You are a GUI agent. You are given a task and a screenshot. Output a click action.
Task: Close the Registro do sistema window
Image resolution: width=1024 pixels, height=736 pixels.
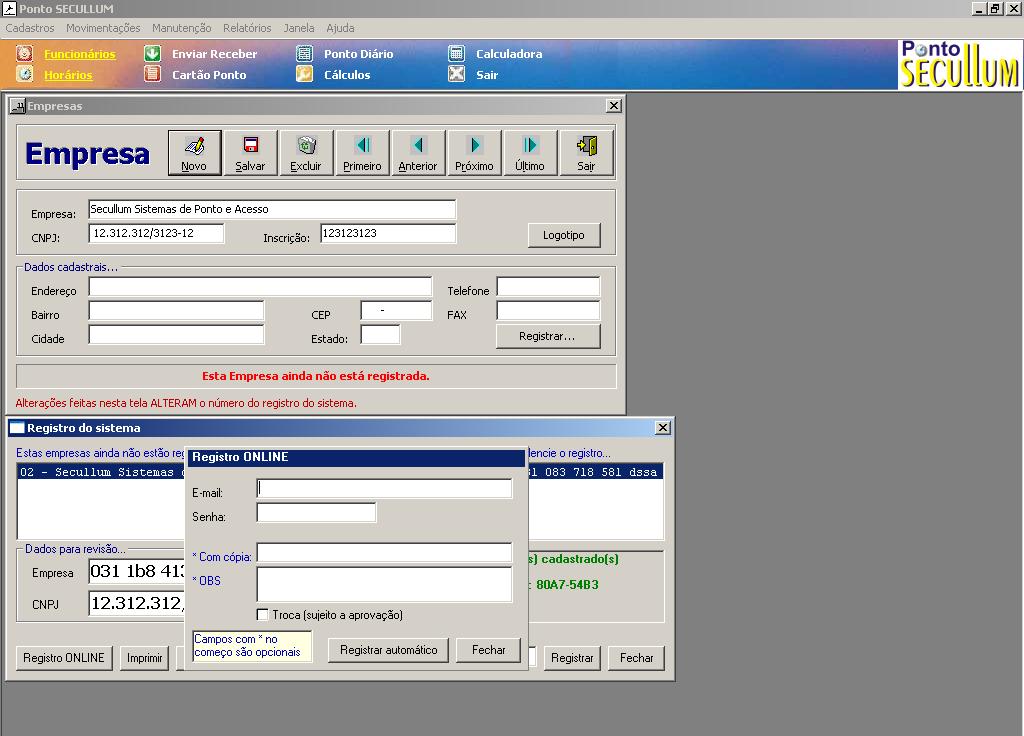(663, 428)
